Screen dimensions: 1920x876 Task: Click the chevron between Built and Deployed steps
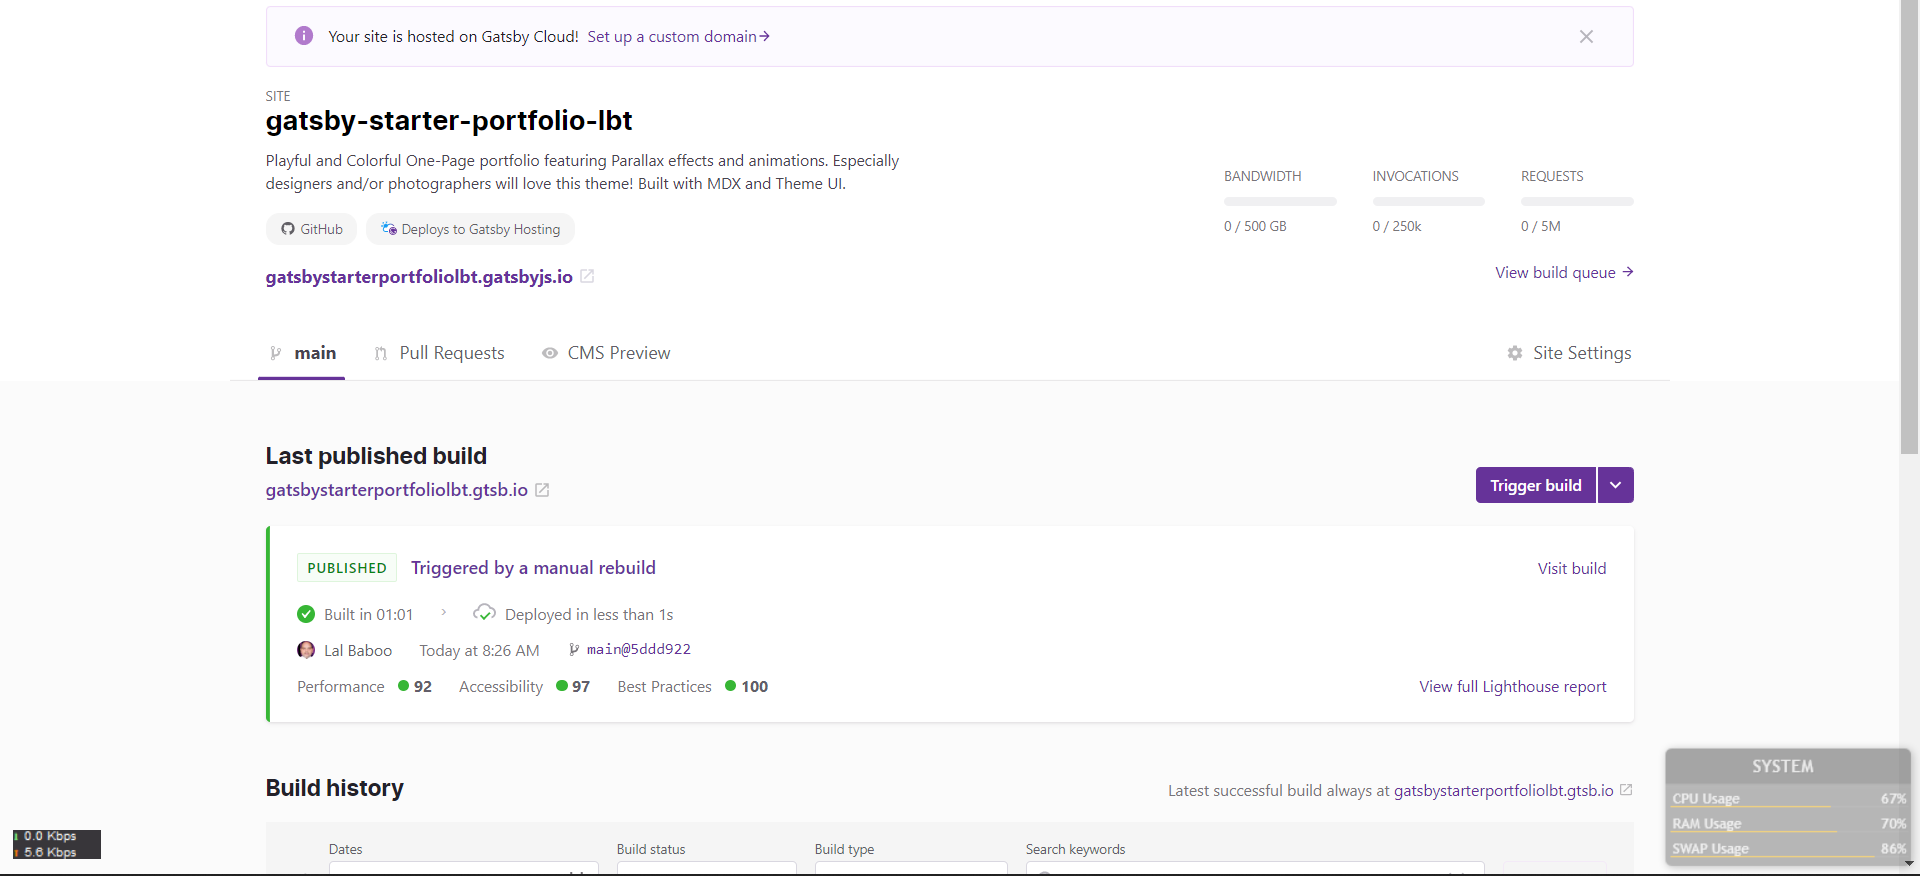[443, 612]
